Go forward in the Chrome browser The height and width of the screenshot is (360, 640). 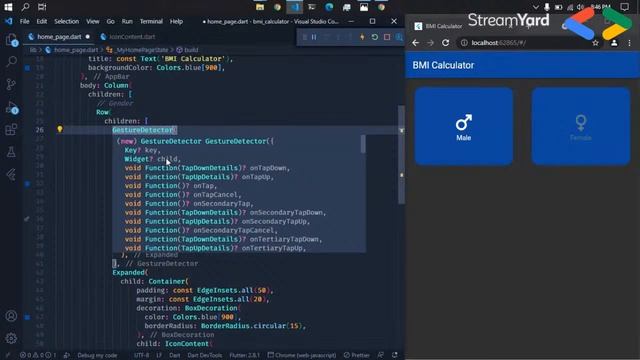pos(430,43)
